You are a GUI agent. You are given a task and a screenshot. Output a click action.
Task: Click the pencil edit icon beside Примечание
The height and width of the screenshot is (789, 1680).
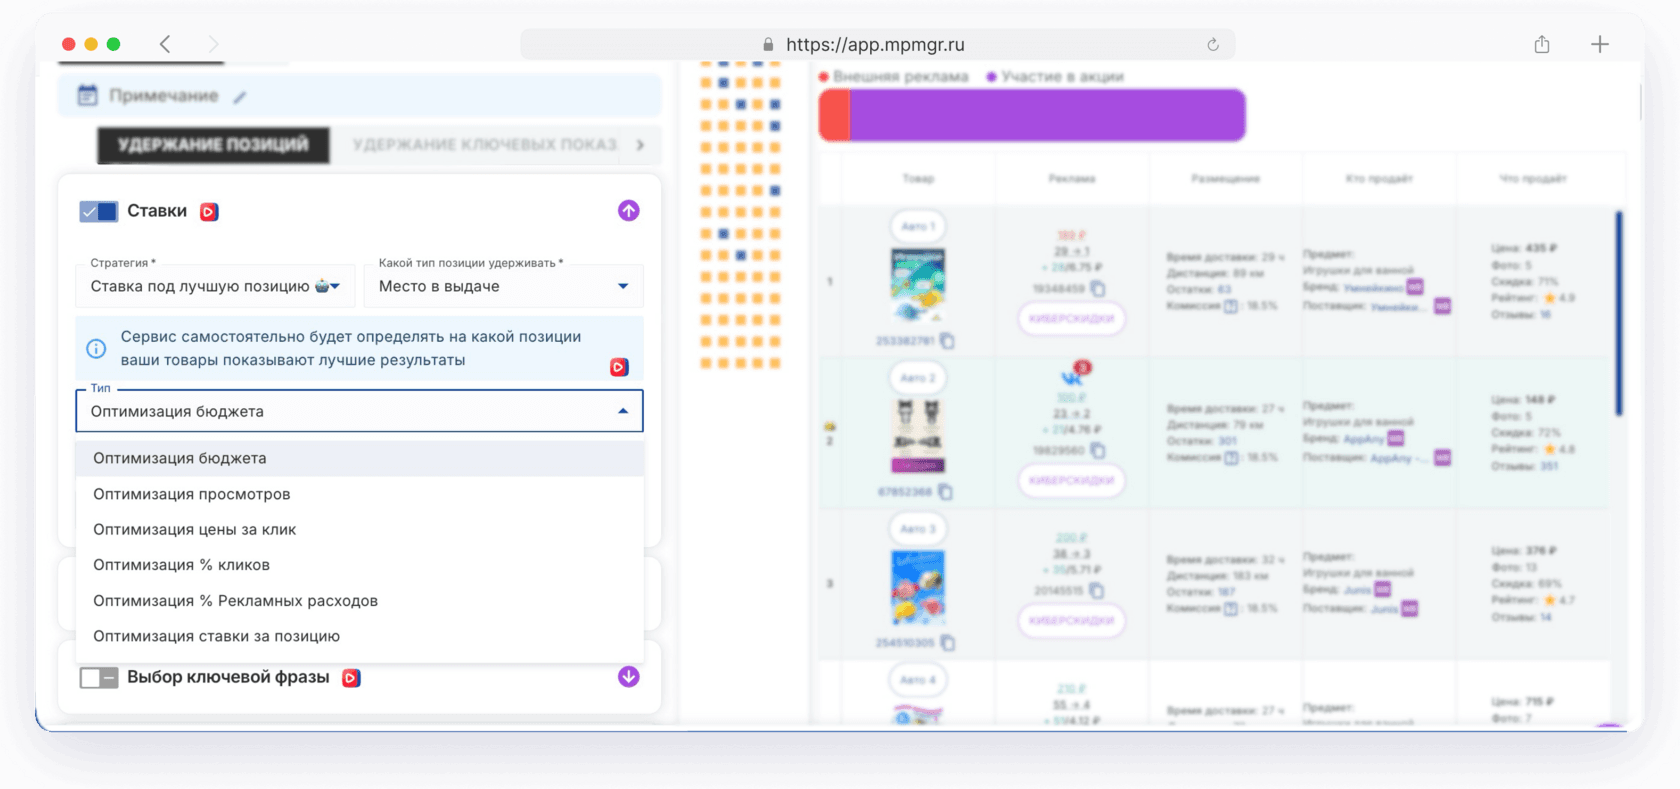tap(240, 97)
